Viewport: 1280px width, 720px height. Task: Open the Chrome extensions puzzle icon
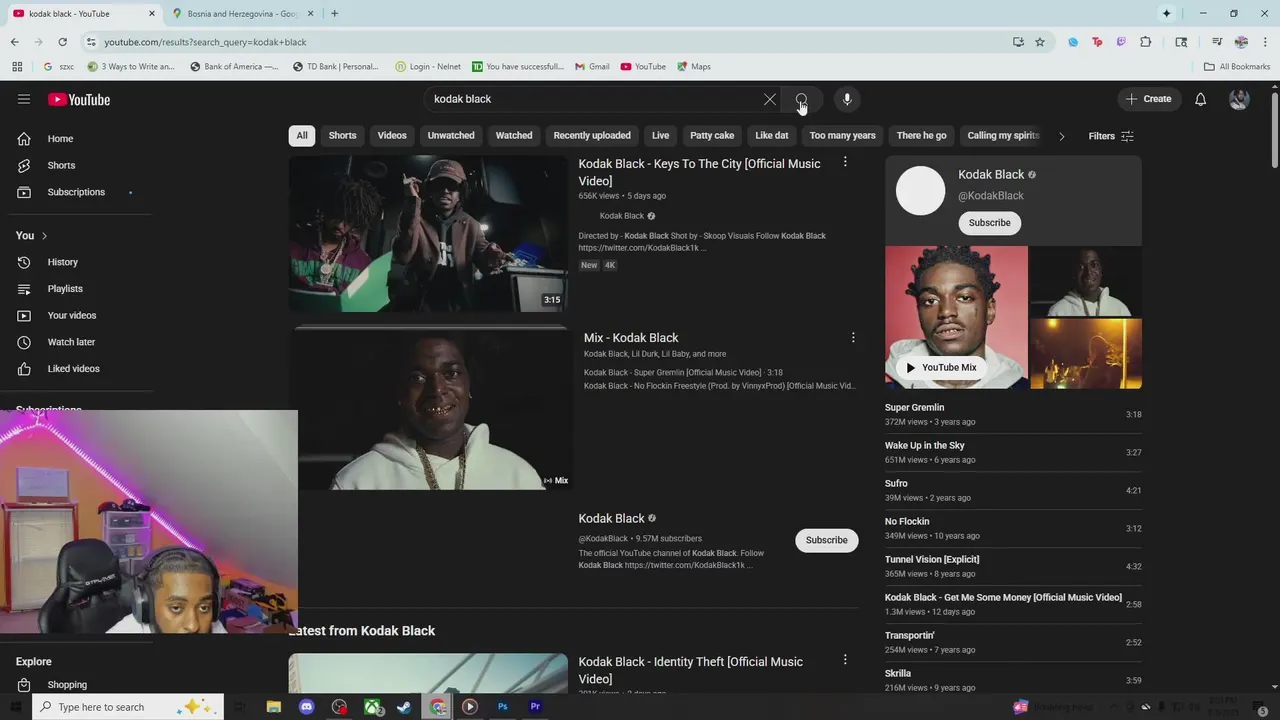point(1146,42)
